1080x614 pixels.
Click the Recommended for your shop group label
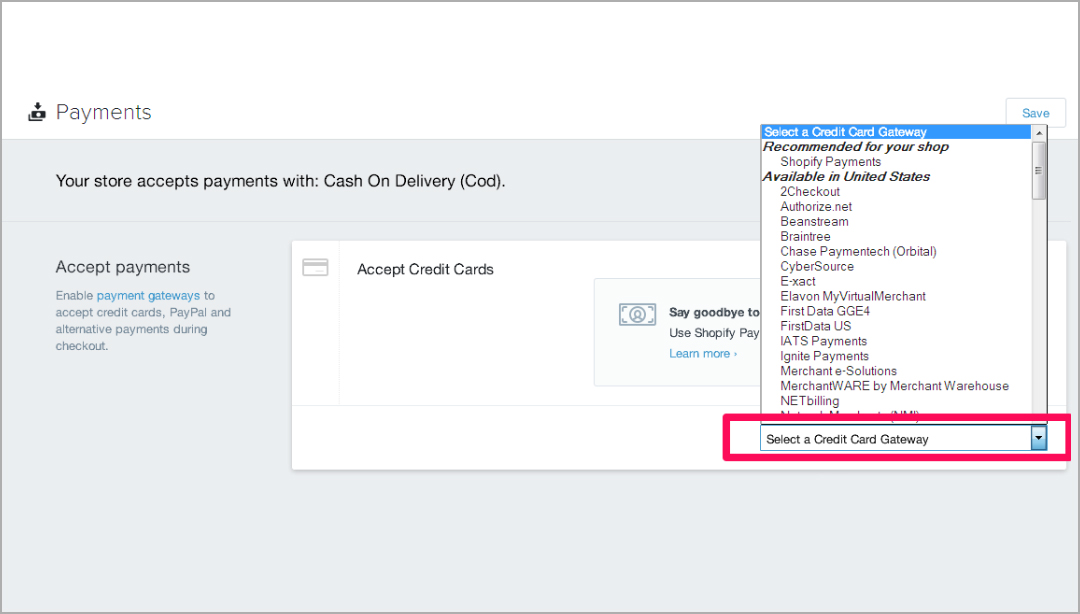point(855,147)
